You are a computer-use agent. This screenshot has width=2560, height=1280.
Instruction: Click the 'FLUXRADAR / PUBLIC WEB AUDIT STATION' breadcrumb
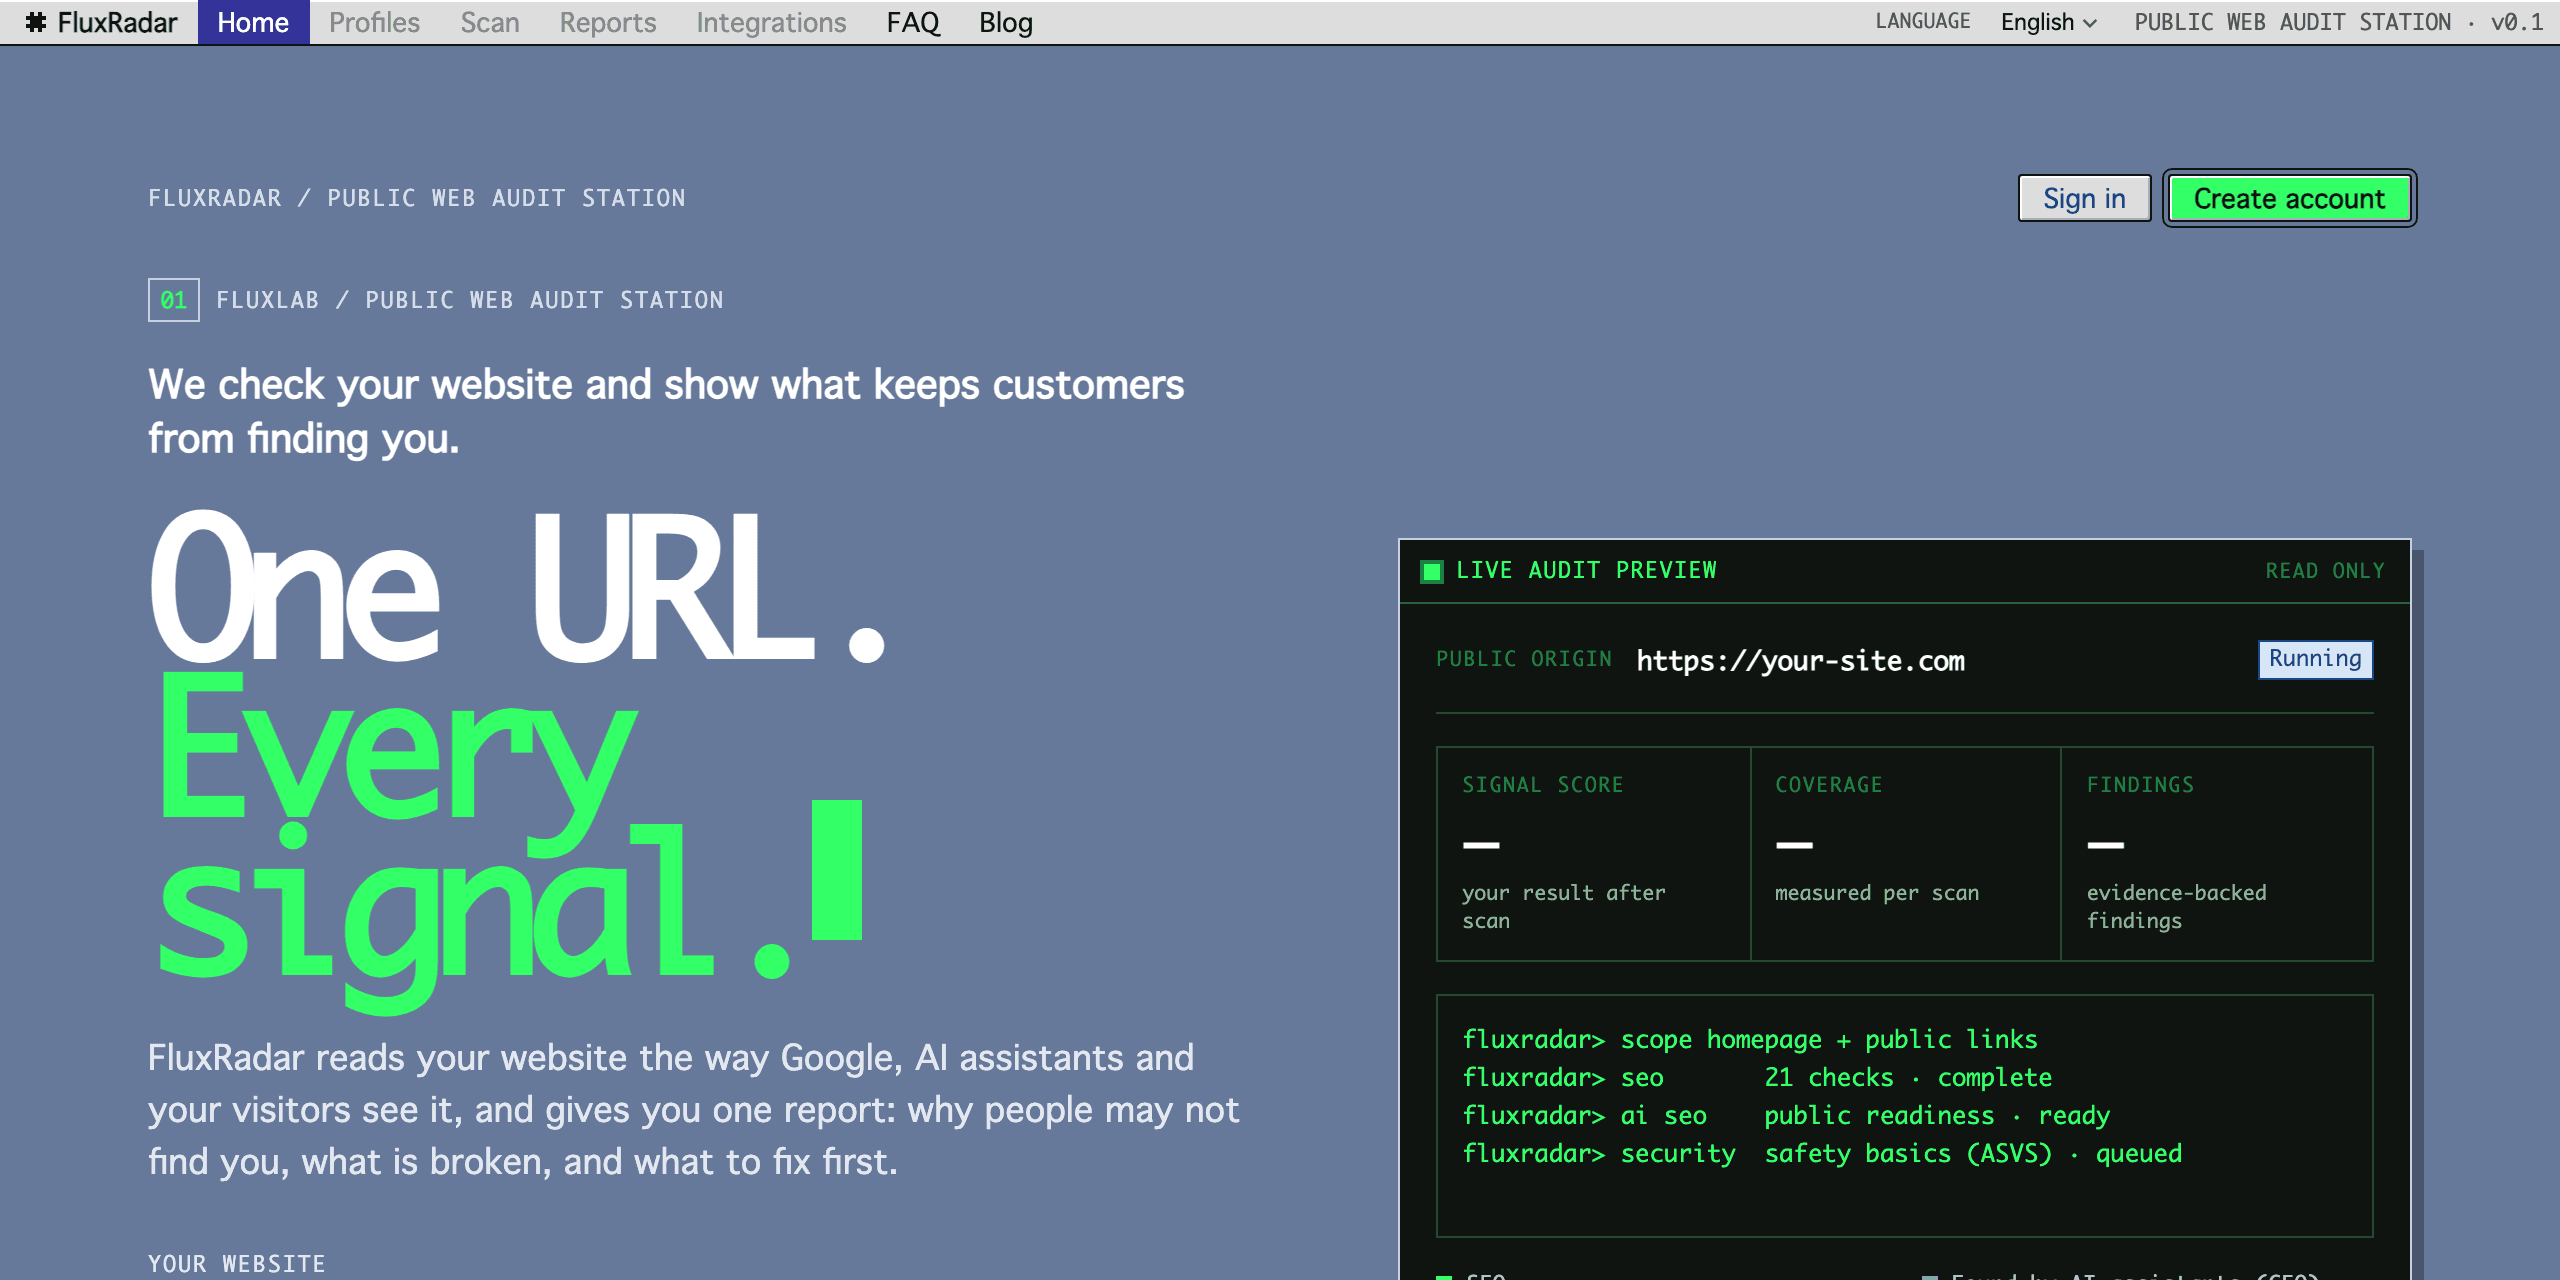pyautogui.click(x=417, y=198)
